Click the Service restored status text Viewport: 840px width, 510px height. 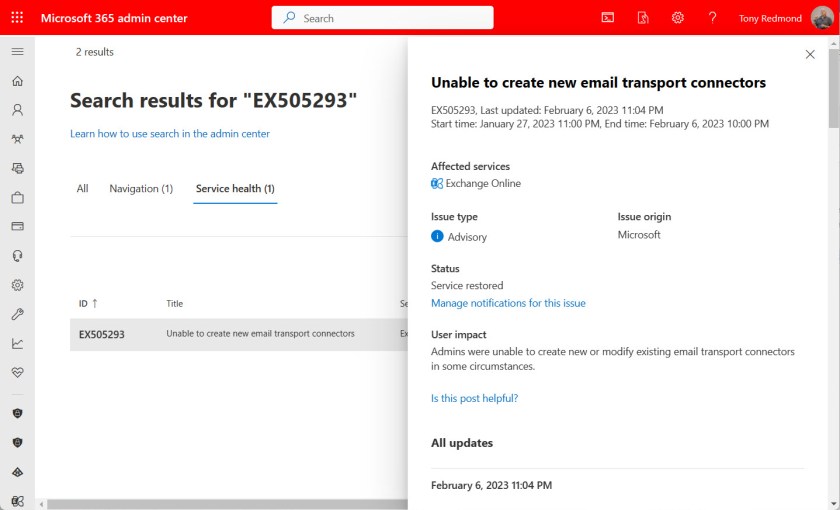coord(467,286)
